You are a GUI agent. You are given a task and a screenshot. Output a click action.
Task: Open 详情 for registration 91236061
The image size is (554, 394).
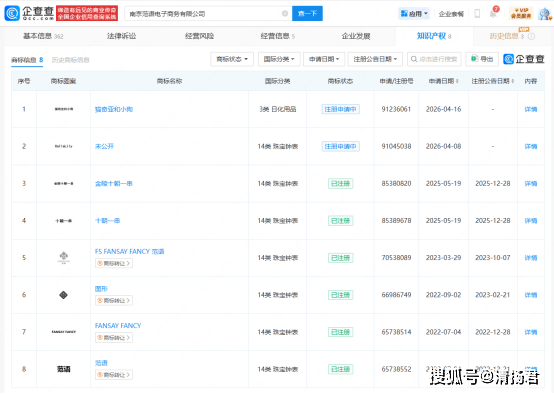pos(531,110)
